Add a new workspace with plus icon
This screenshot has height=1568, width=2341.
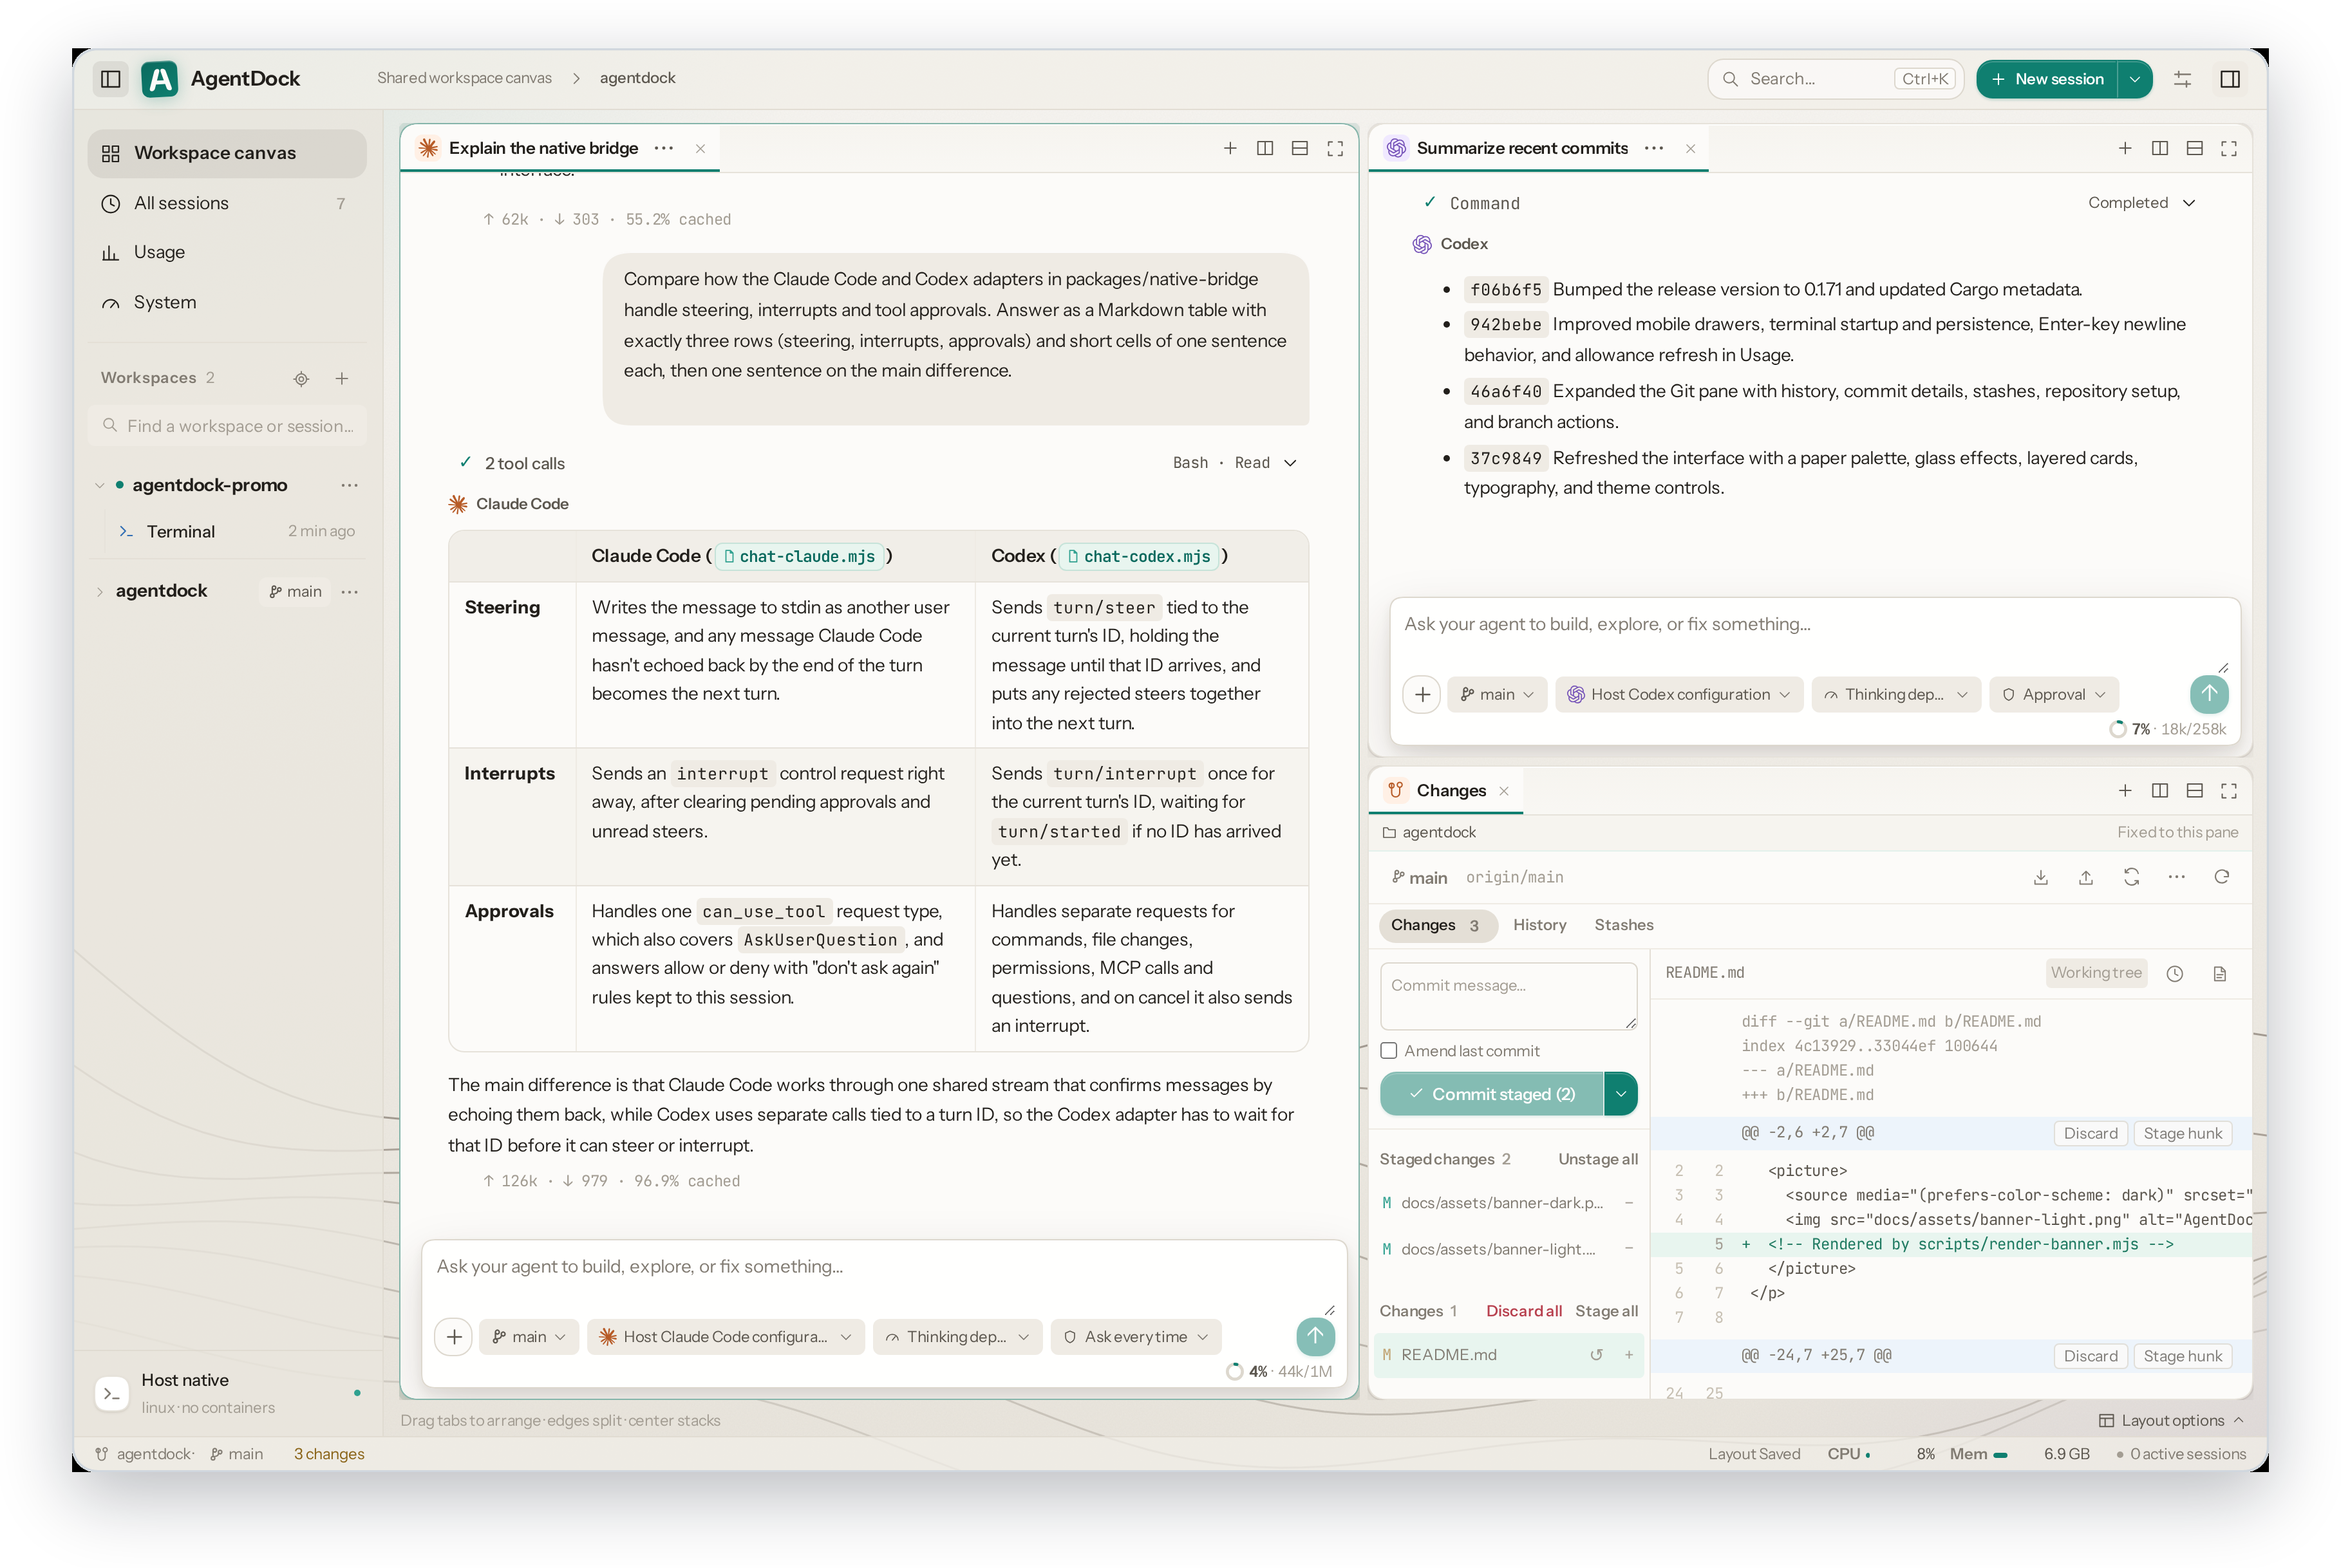click(342, 378)
